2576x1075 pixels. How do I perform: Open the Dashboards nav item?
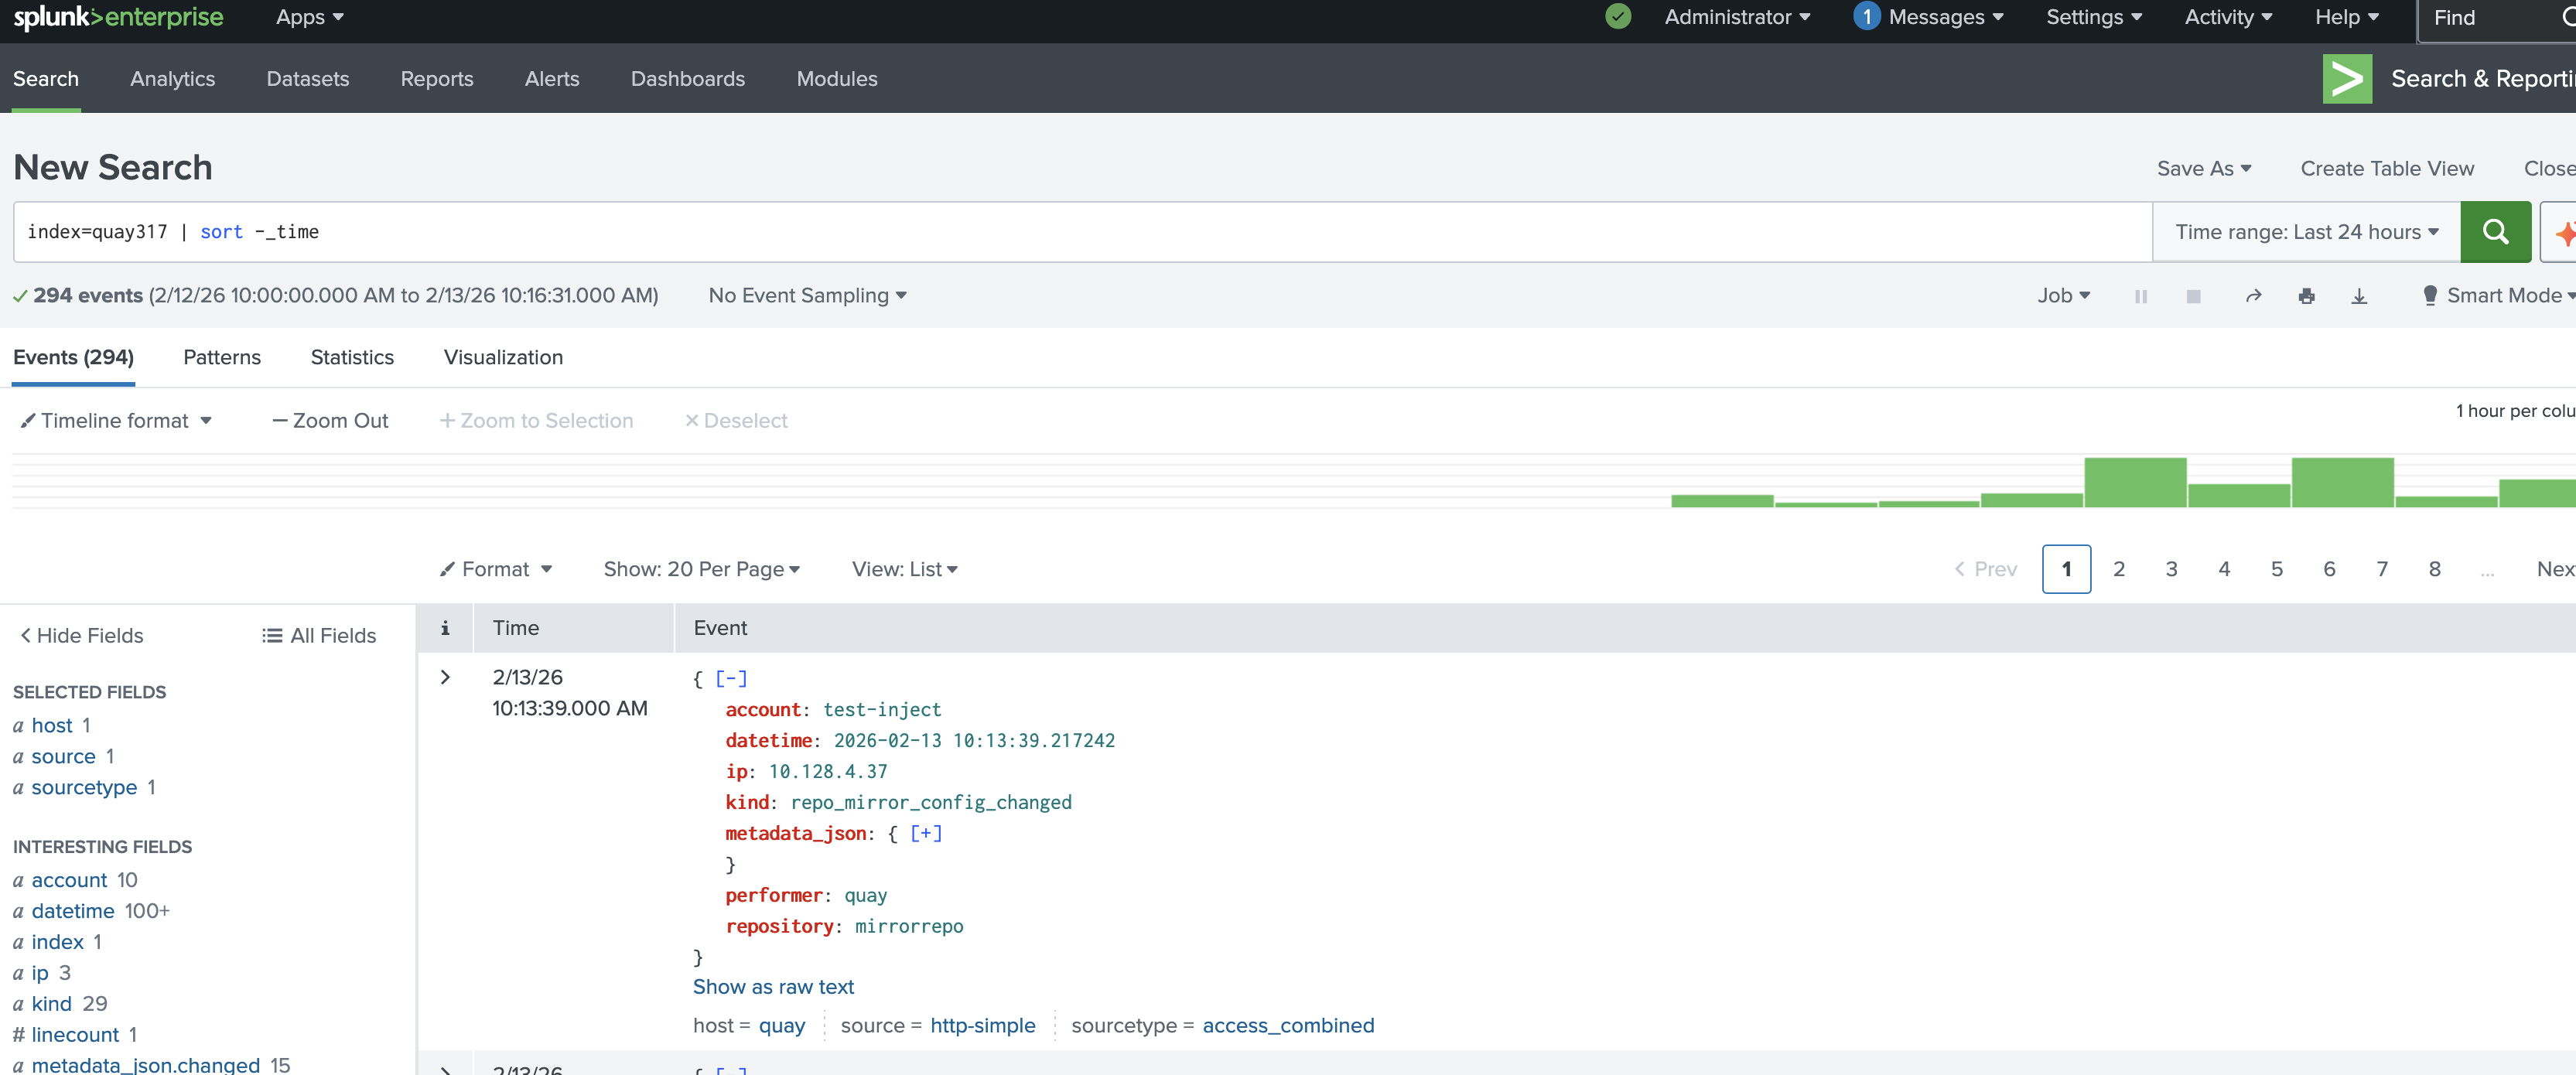tap(687, 79)
